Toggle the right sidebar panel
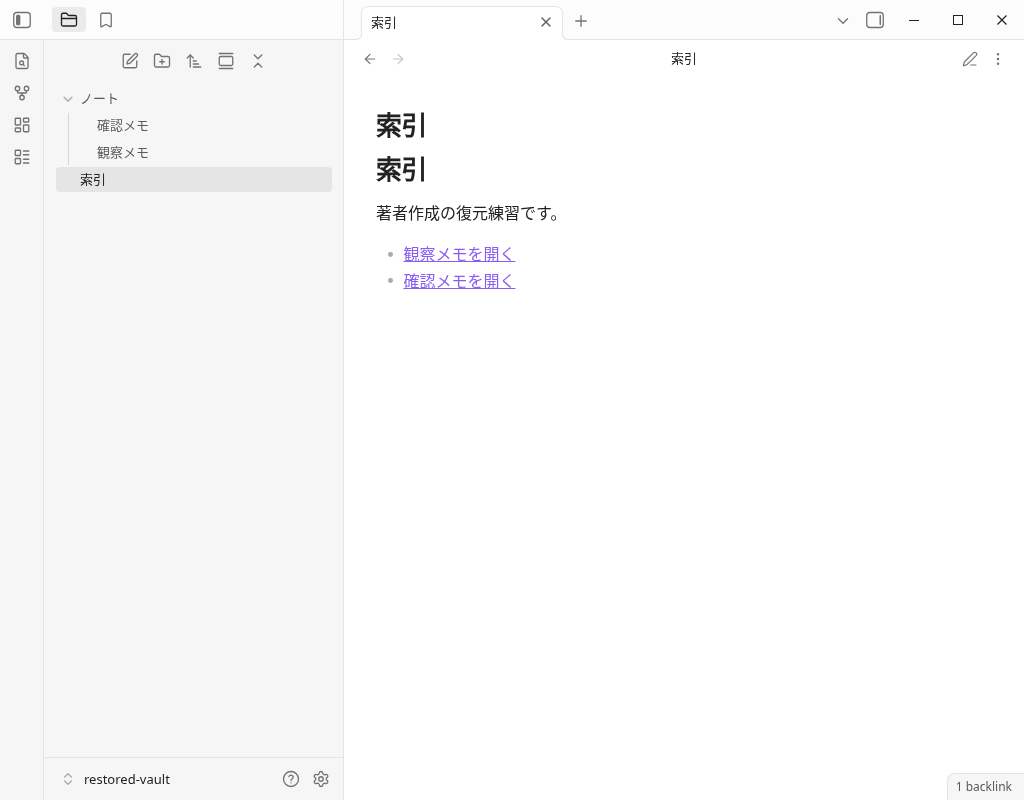This screenshot has height=800, width=1024. click(x=875, y=20)
